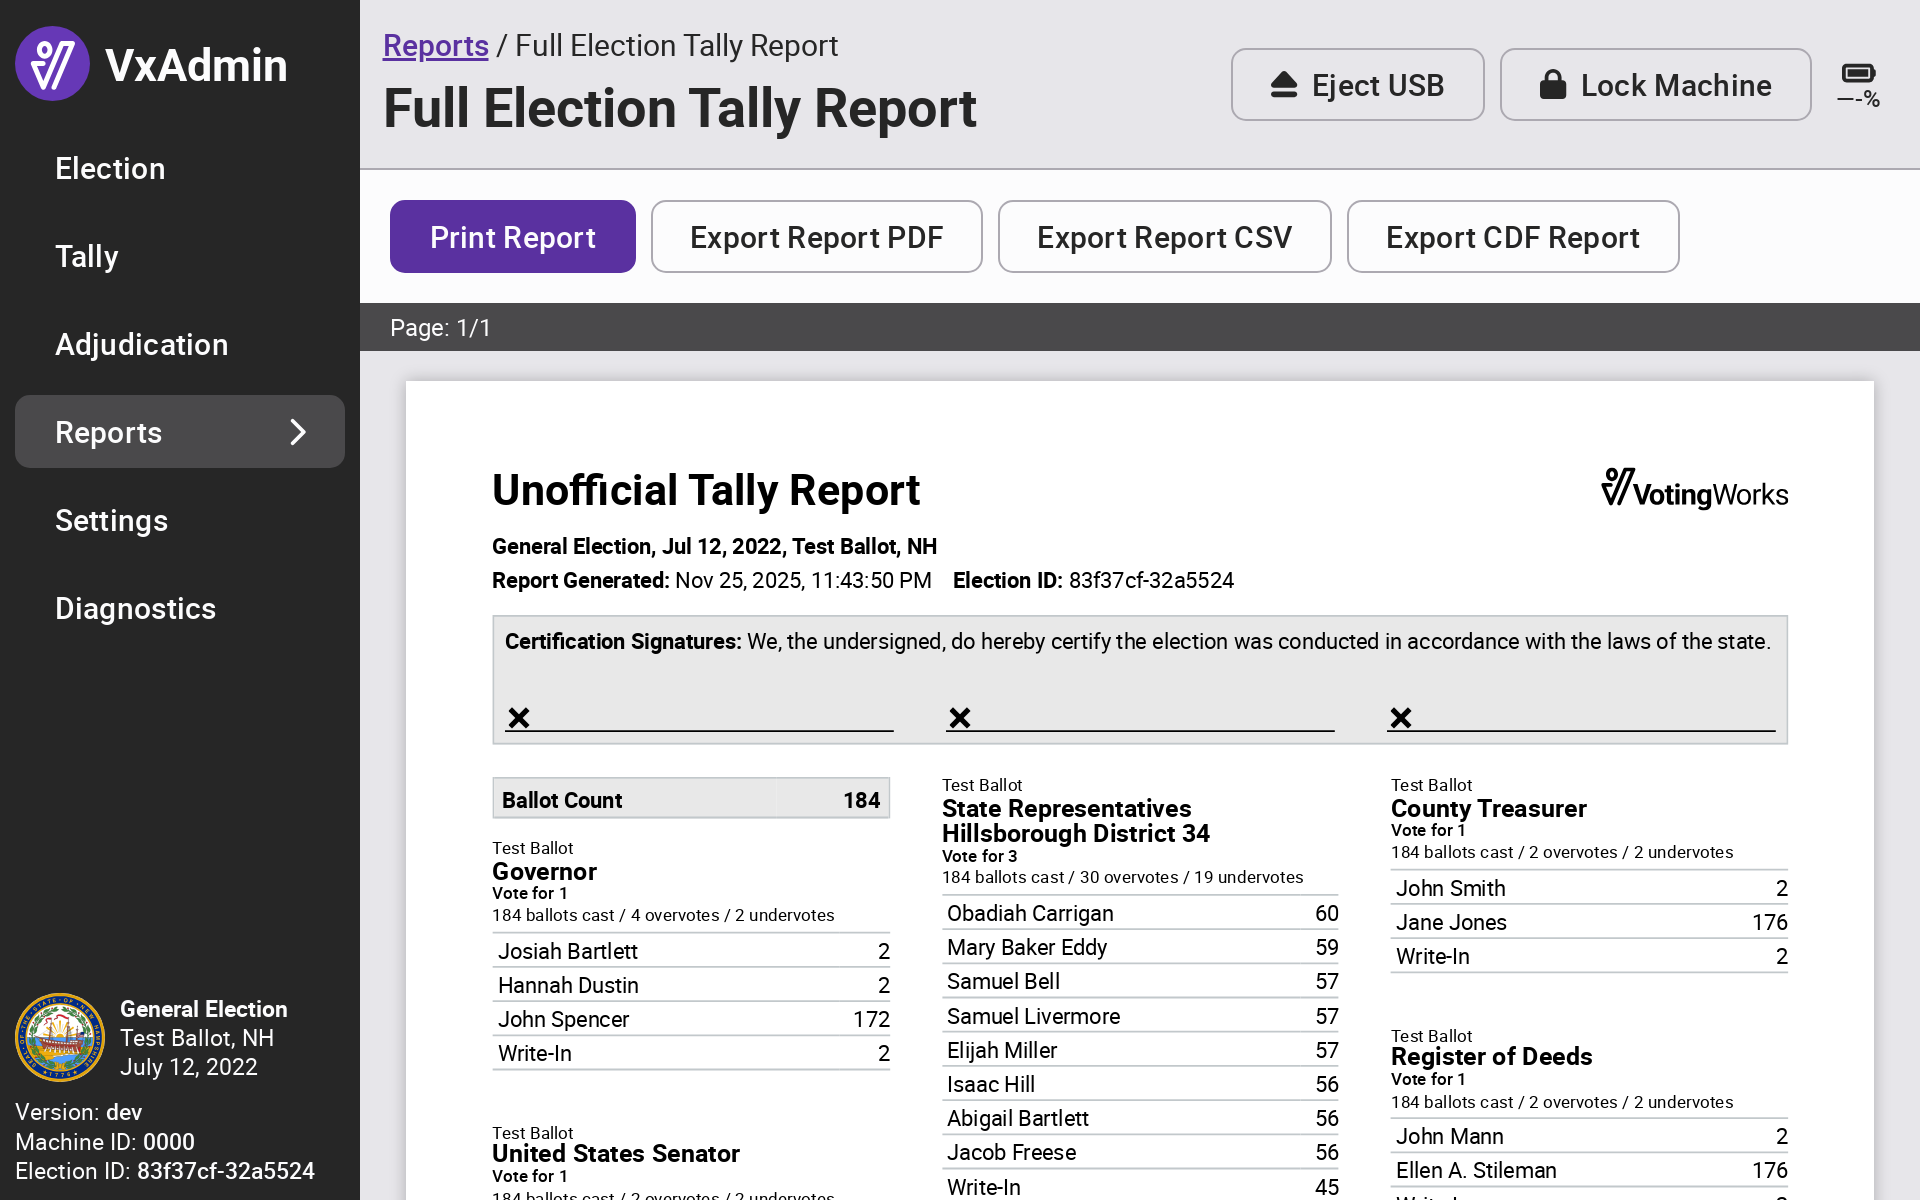
Task: Click the VotingWorks logo in report
Action: [x=1694, y=490]
